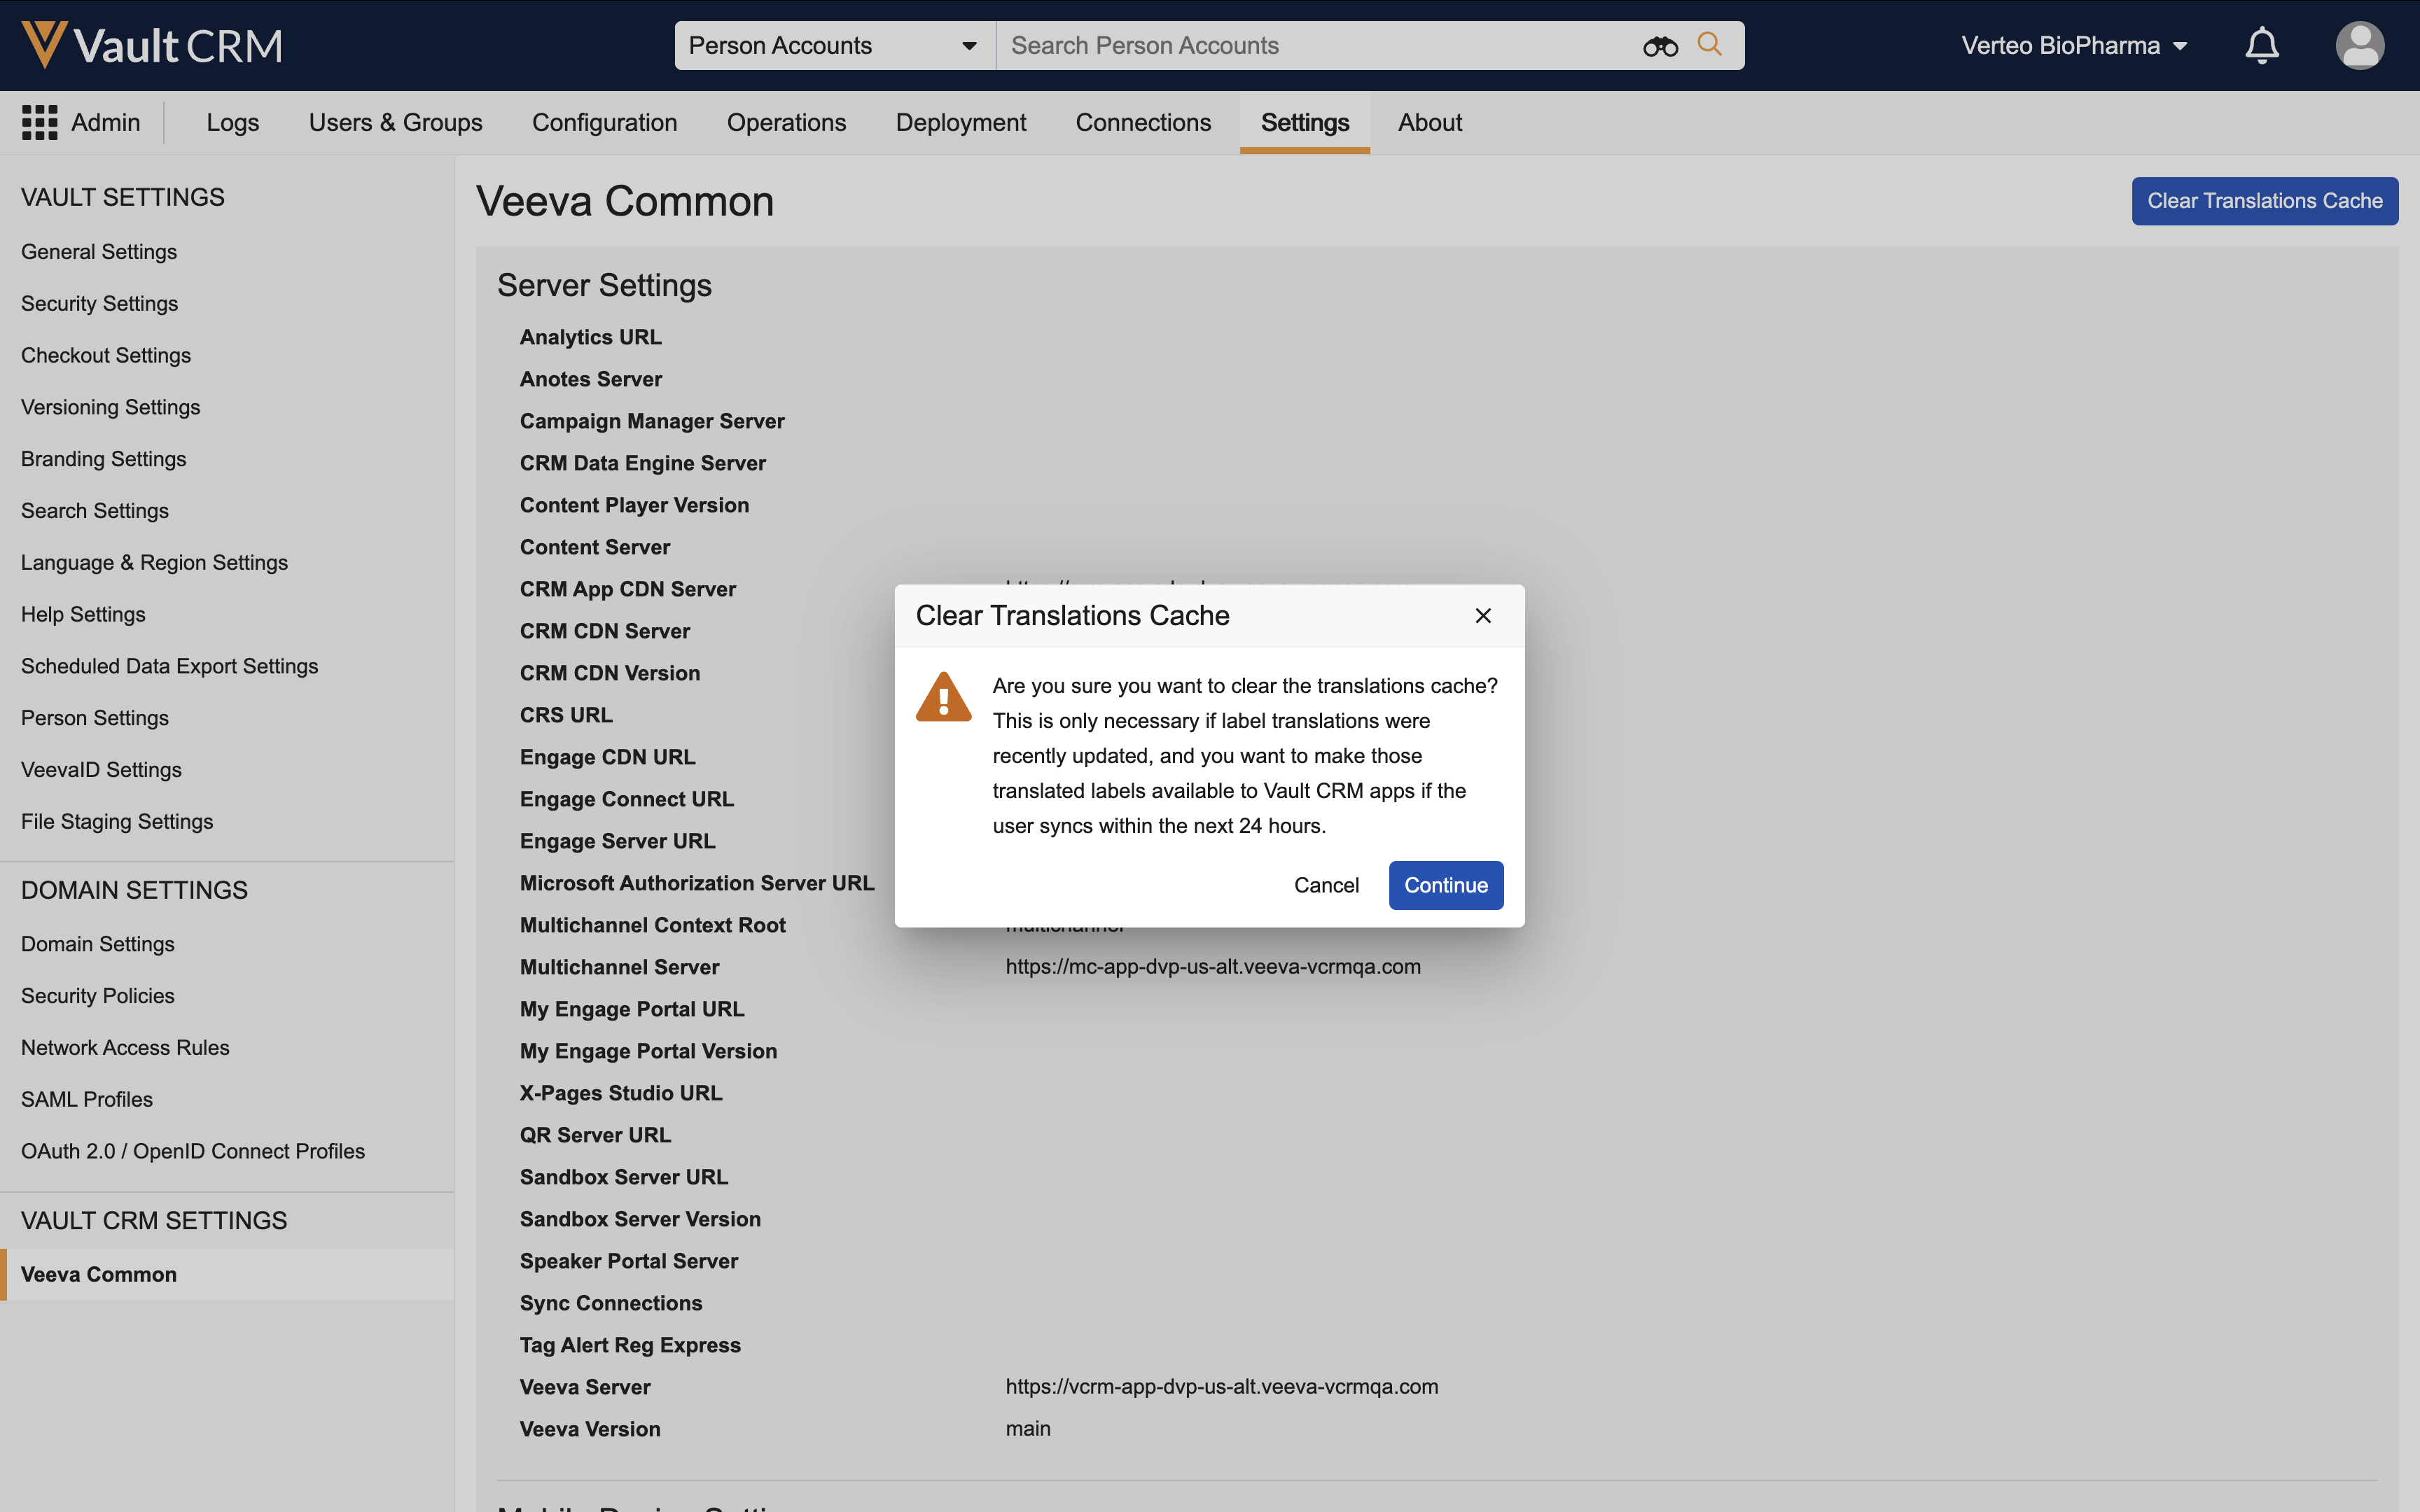This screenshot has width=2420, height=1512.
Task: Close the dialog with the X icon
Action: coord(1483,616)
